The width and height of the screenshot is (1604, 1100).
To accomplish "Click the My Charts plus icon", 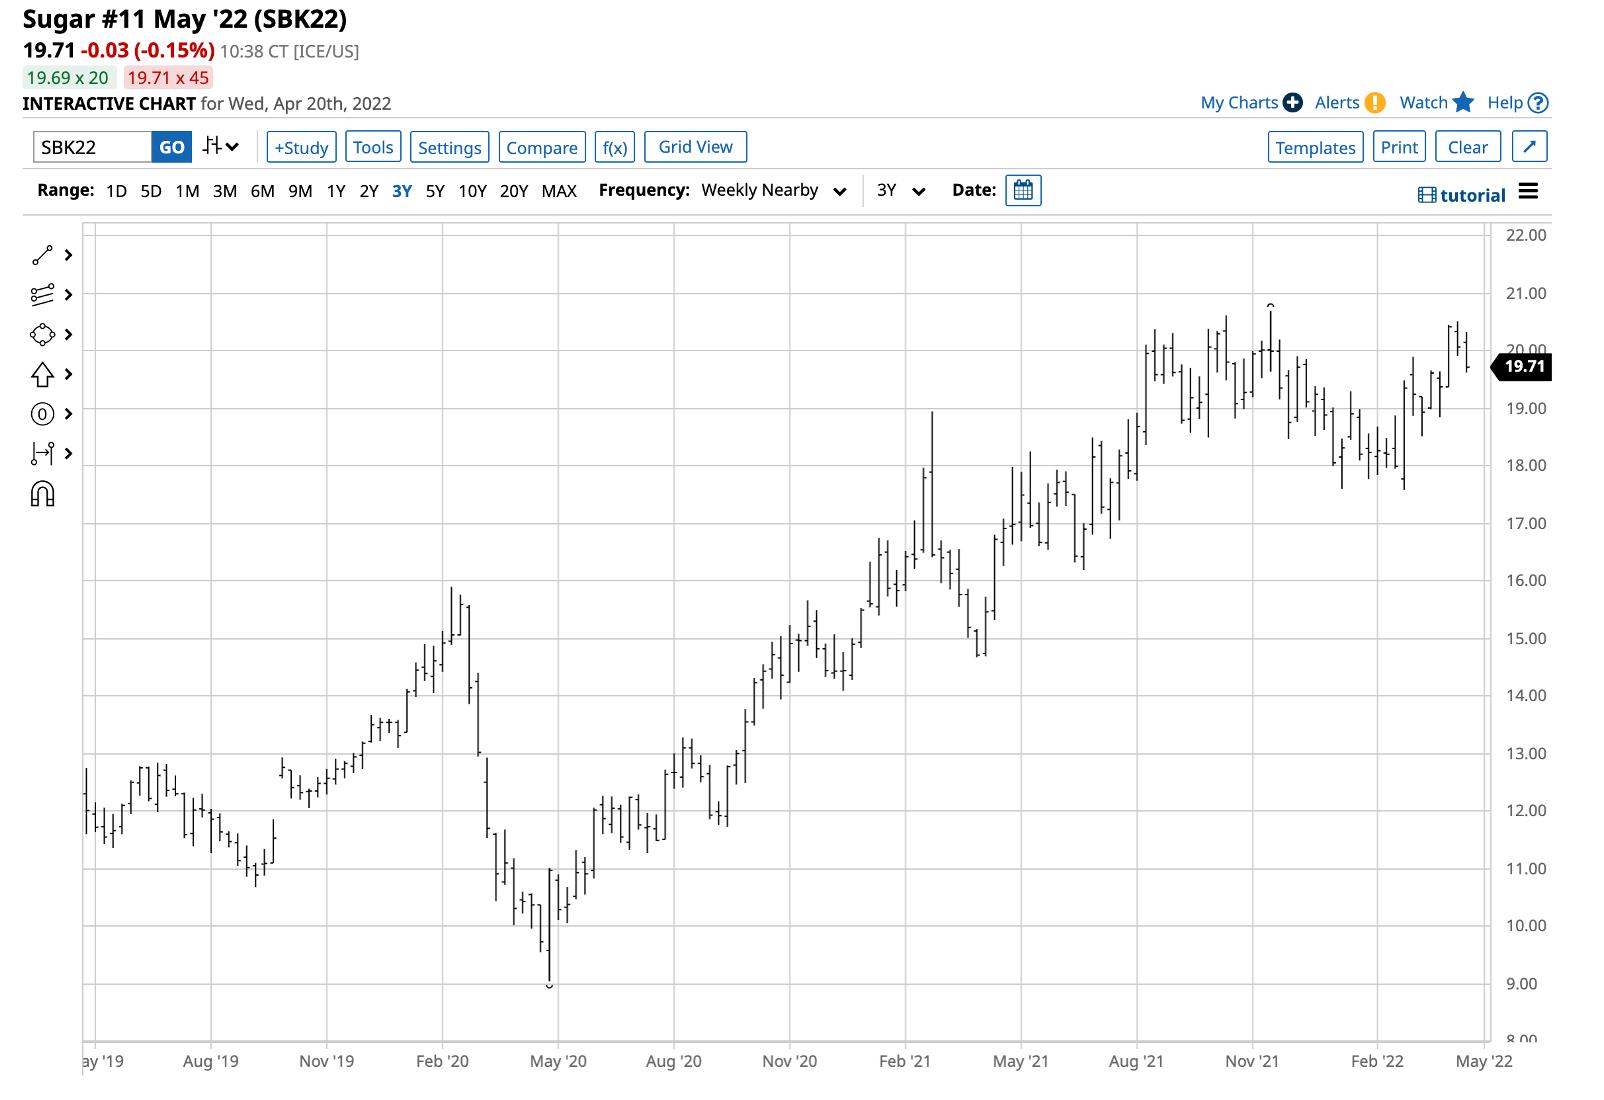I will 1293,102.
